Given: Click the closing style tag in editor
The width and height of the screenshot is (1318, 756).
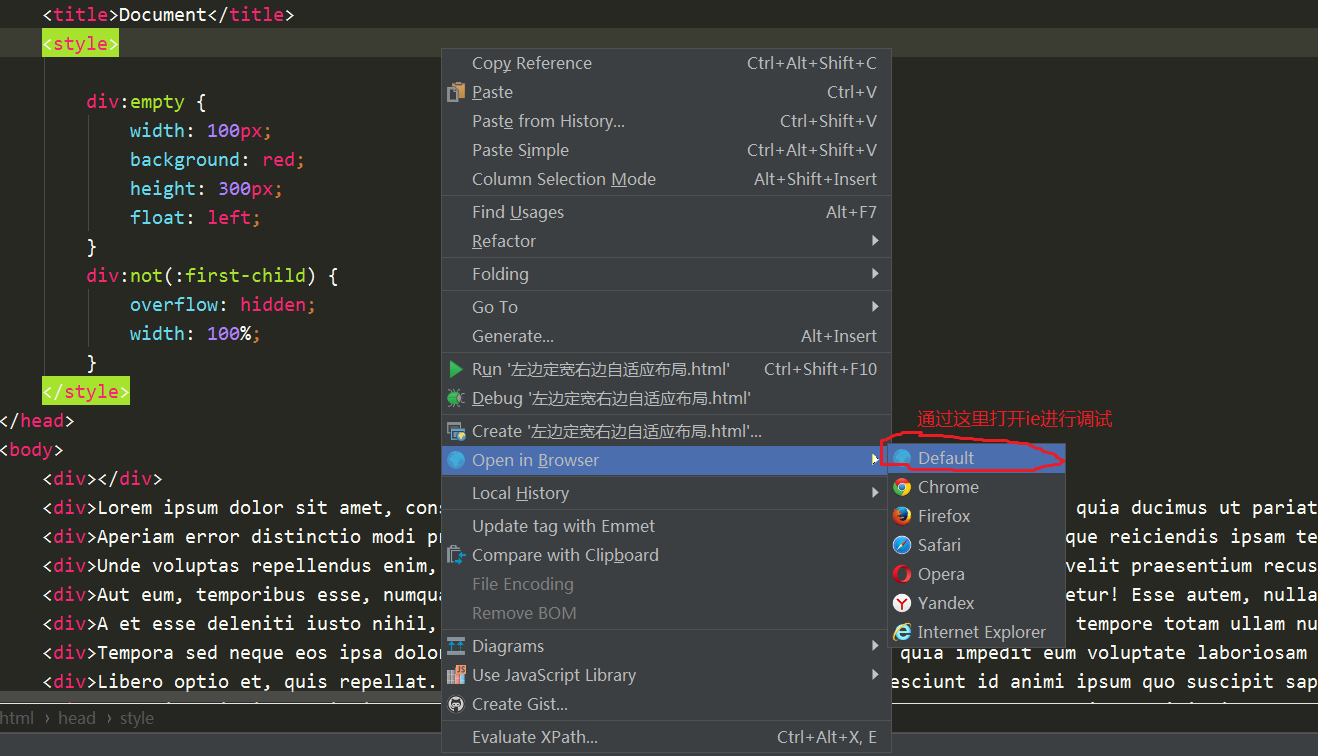Looking at the screenshot, I should click(x=86, y=391).
